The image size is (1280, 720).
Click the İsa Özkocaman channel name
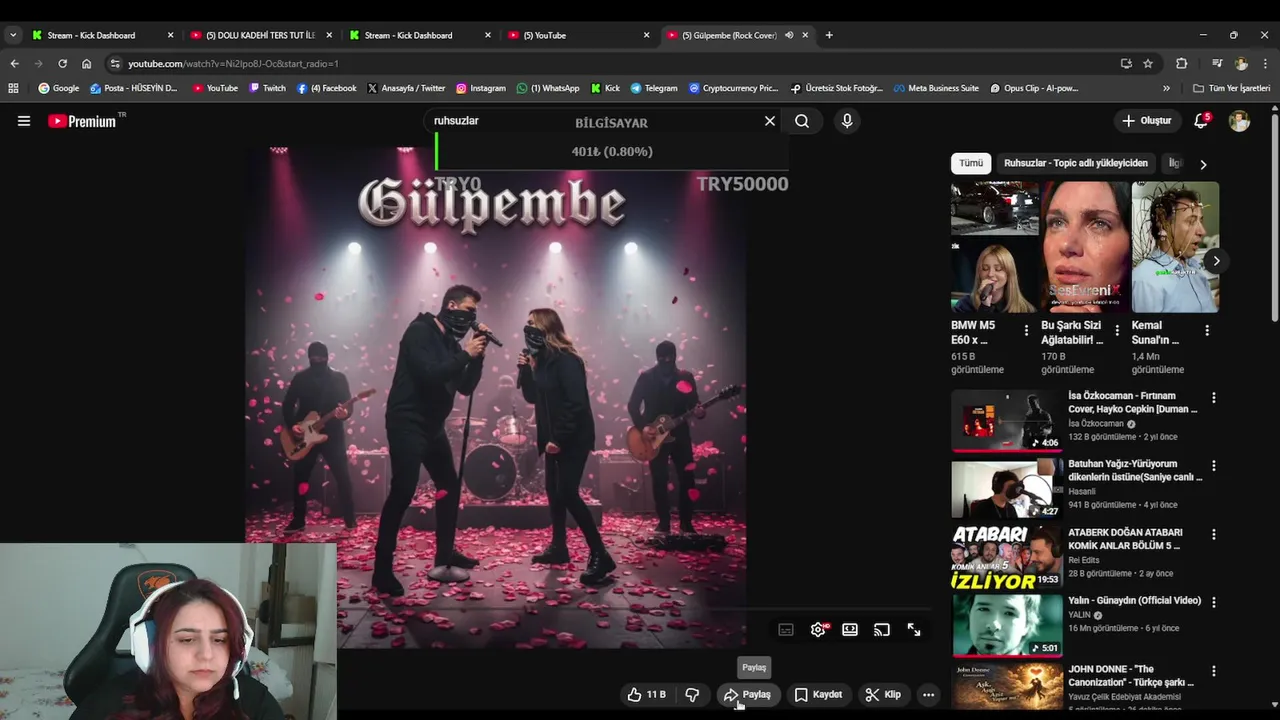coord(1096,424)
